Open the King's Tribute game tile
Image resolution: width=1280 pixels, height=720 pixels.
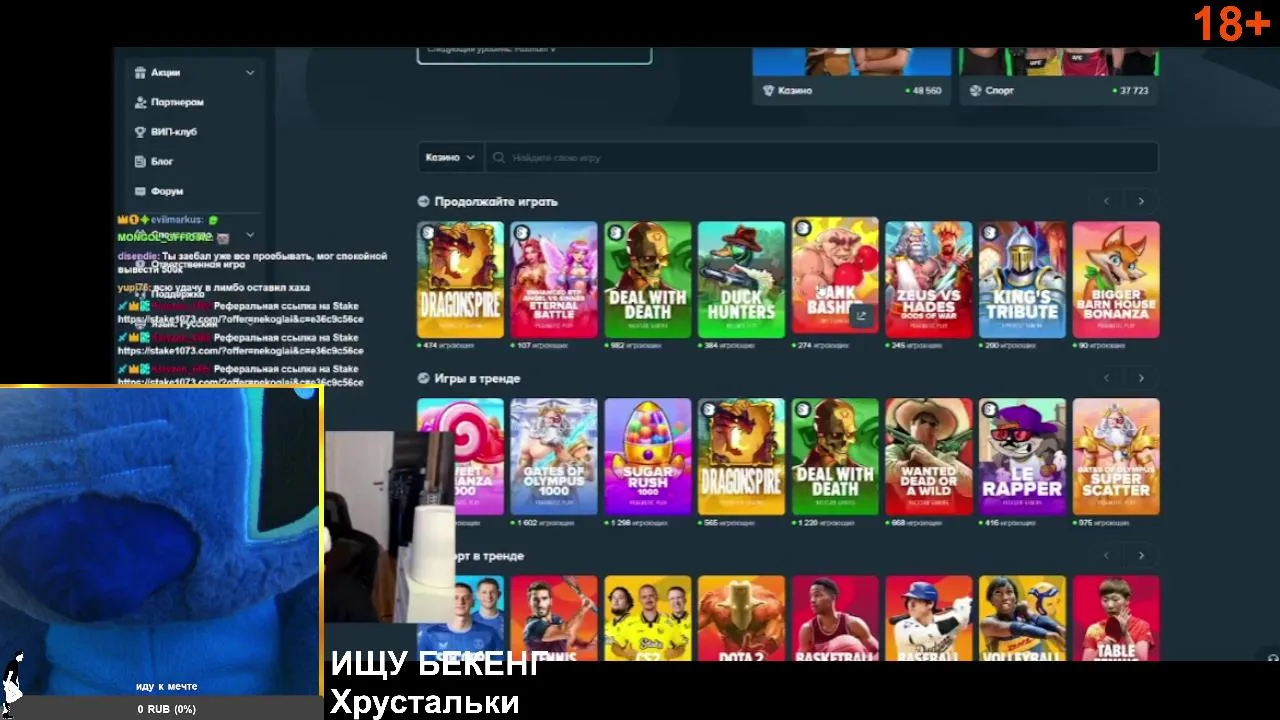click(x=1022, y=279)
